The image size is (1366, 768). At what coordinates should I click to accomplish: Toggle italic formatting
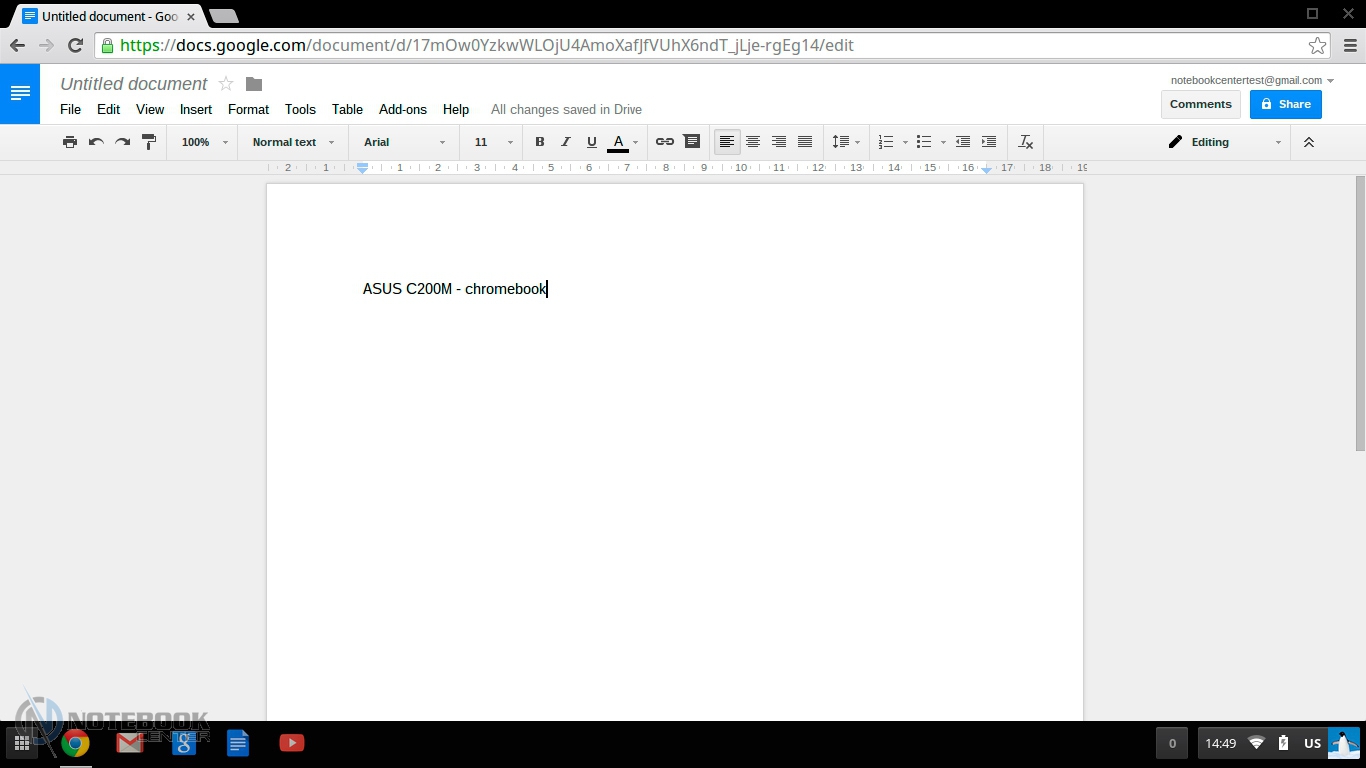[x=566, y=142]
